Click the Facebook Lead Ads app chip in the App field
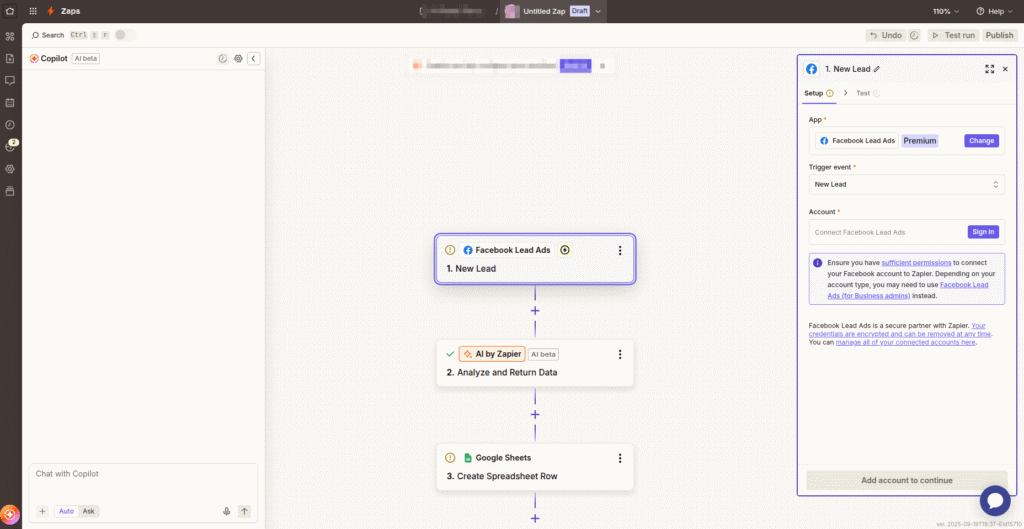1024x529 pixels. click(857, 141)
